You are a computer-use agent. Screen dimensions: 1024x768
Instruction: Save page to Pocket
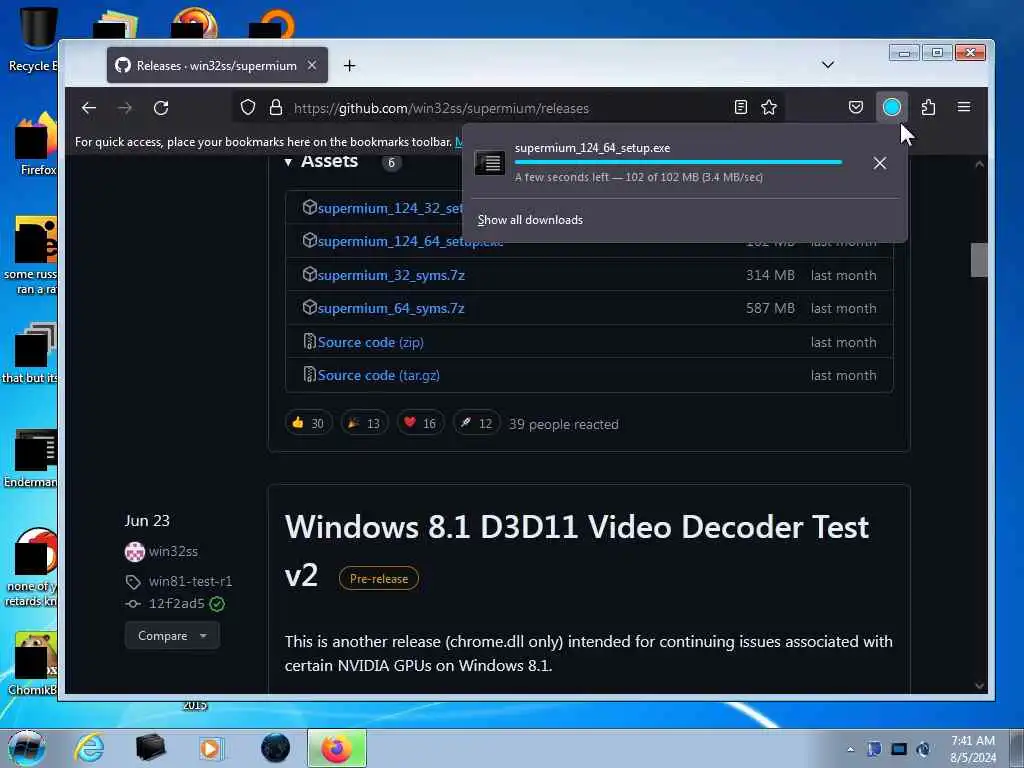pos(856,107)
